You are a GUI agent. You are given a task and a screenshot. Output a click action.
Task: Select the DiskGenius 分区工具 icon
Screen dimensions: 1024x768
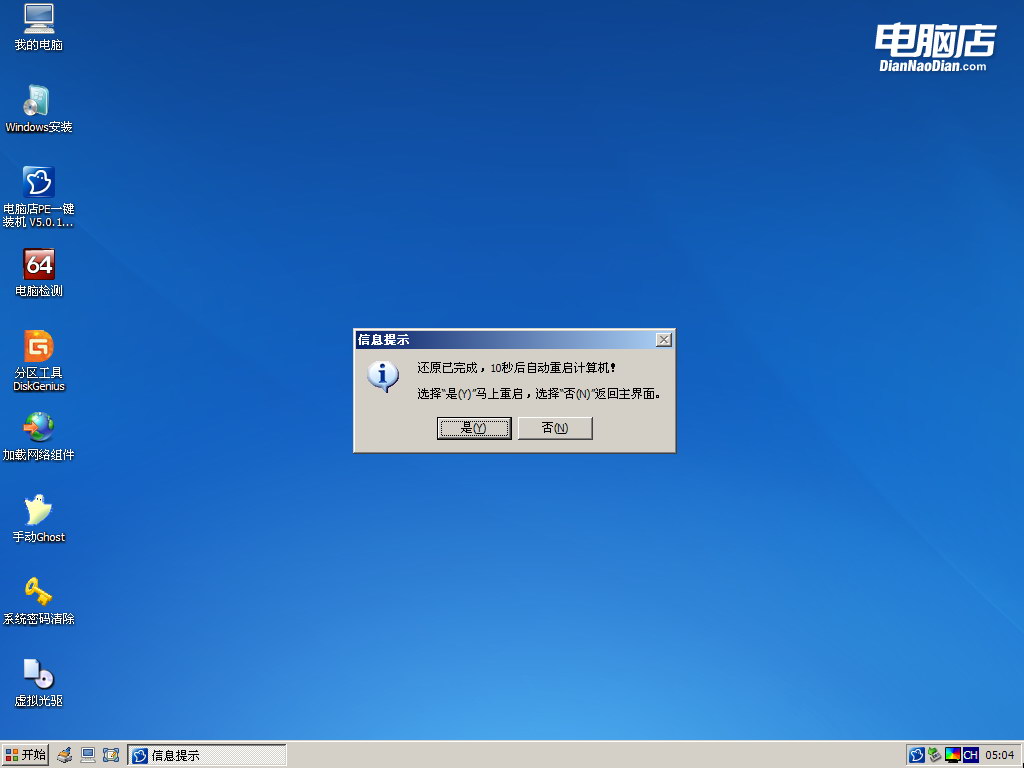(38, 346)
